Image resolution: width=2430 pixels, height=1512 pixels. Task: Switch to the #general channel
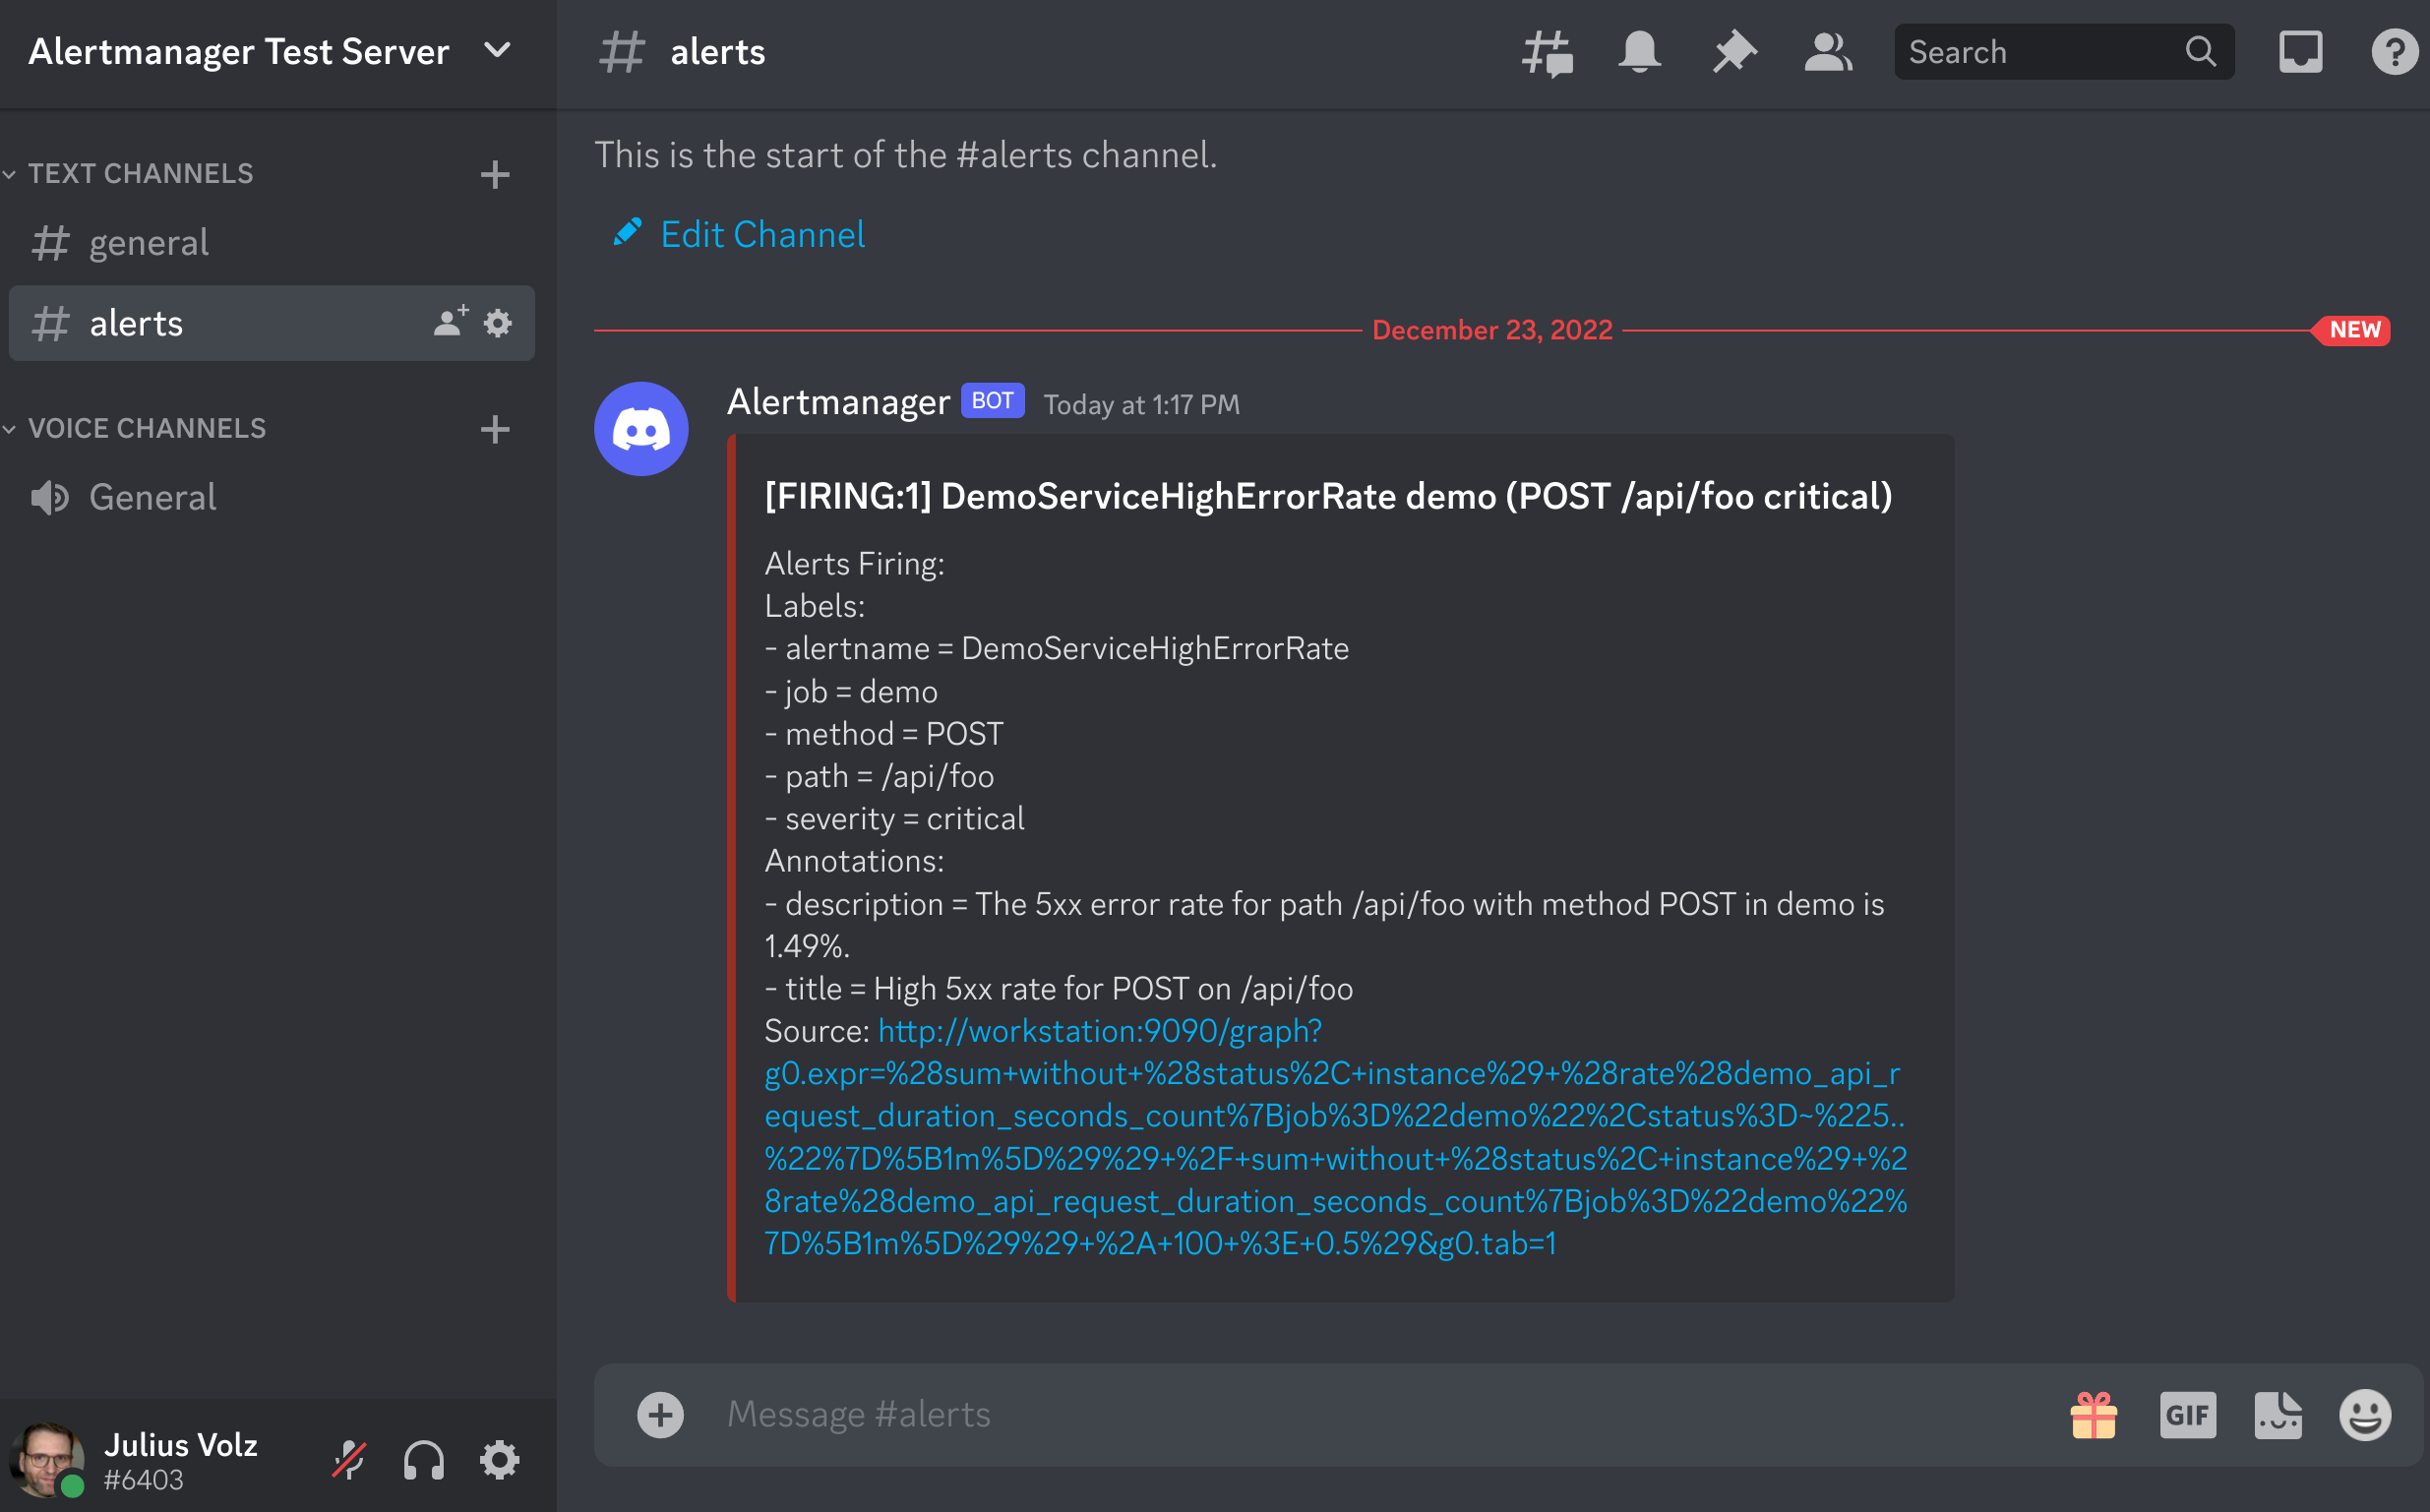[149, 242]
